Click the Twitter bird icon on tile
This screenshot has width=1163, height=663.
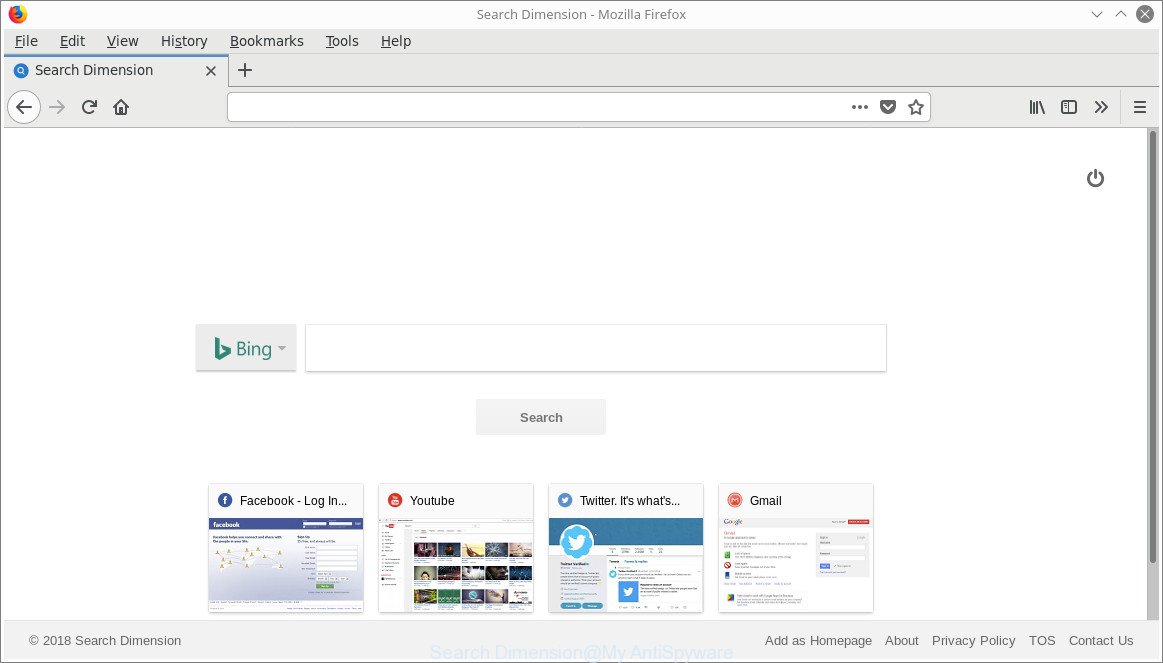(565, 501)
